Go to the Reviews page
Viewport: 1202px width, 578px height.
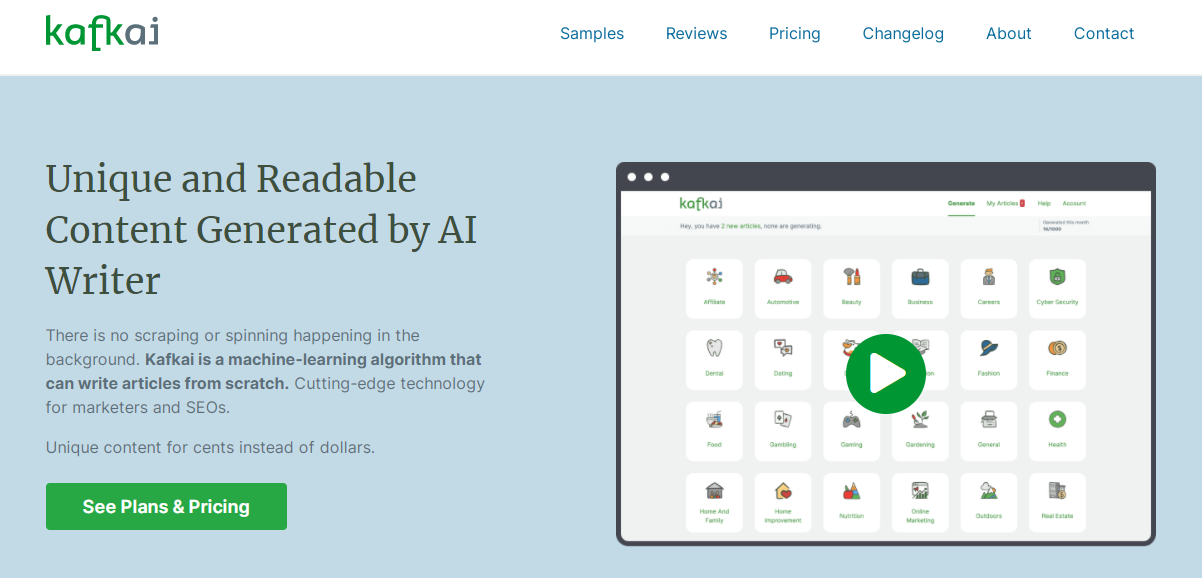point(697,33)
